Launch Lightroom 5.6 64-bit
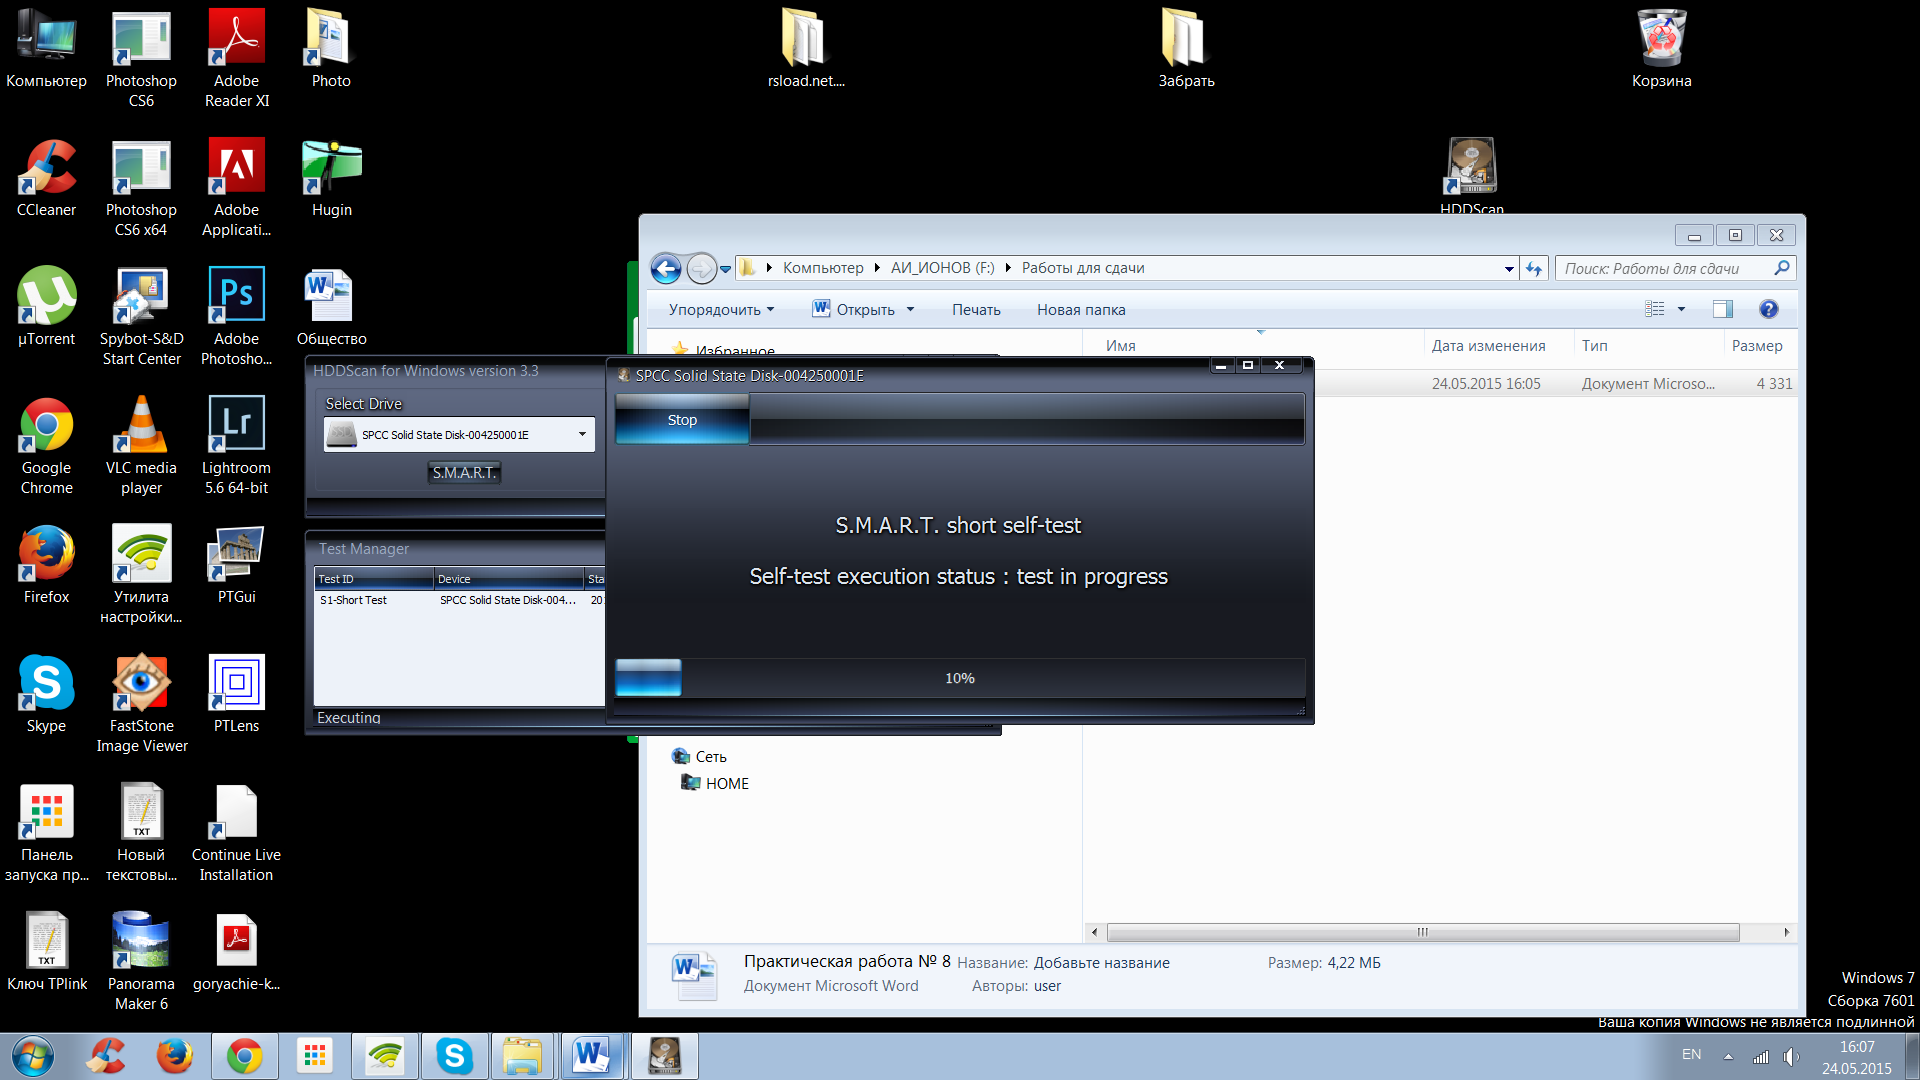The image size is (1920, 1080). click(x=236, y=445)
